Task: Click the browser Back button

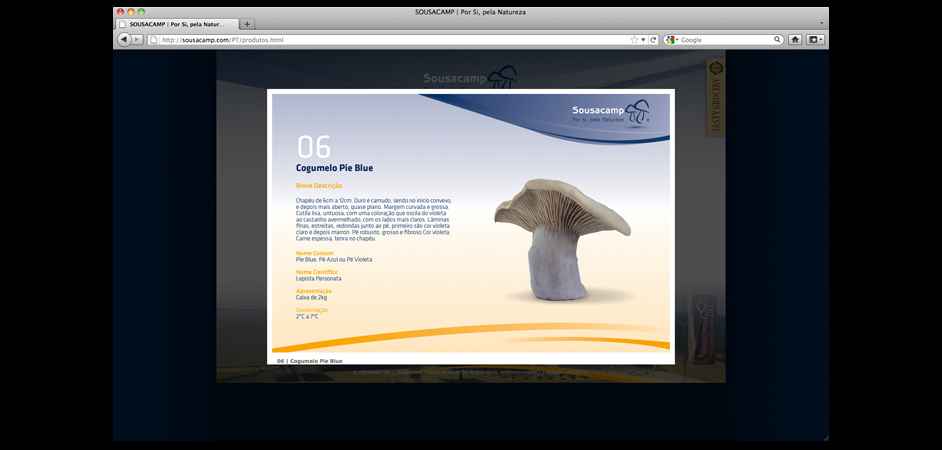Action: pyautogui.click(x=124, y=40)
